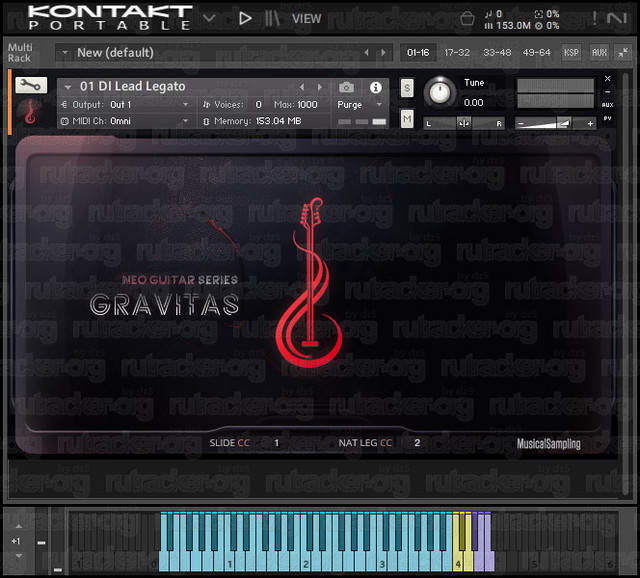Click the red guitar instrument icon
The height and width of the screenshot is (578, 640).
point(30,111)
